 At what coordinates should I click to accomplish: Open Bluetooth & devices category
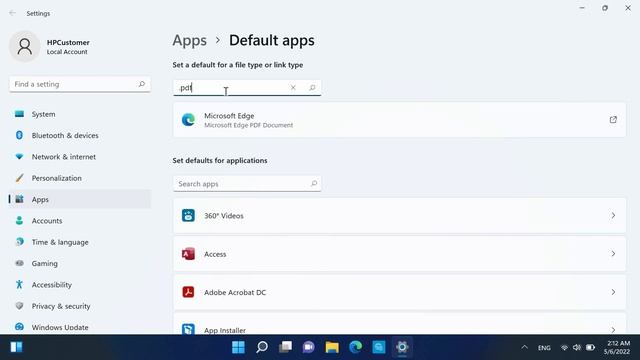[x=80, y=136]
